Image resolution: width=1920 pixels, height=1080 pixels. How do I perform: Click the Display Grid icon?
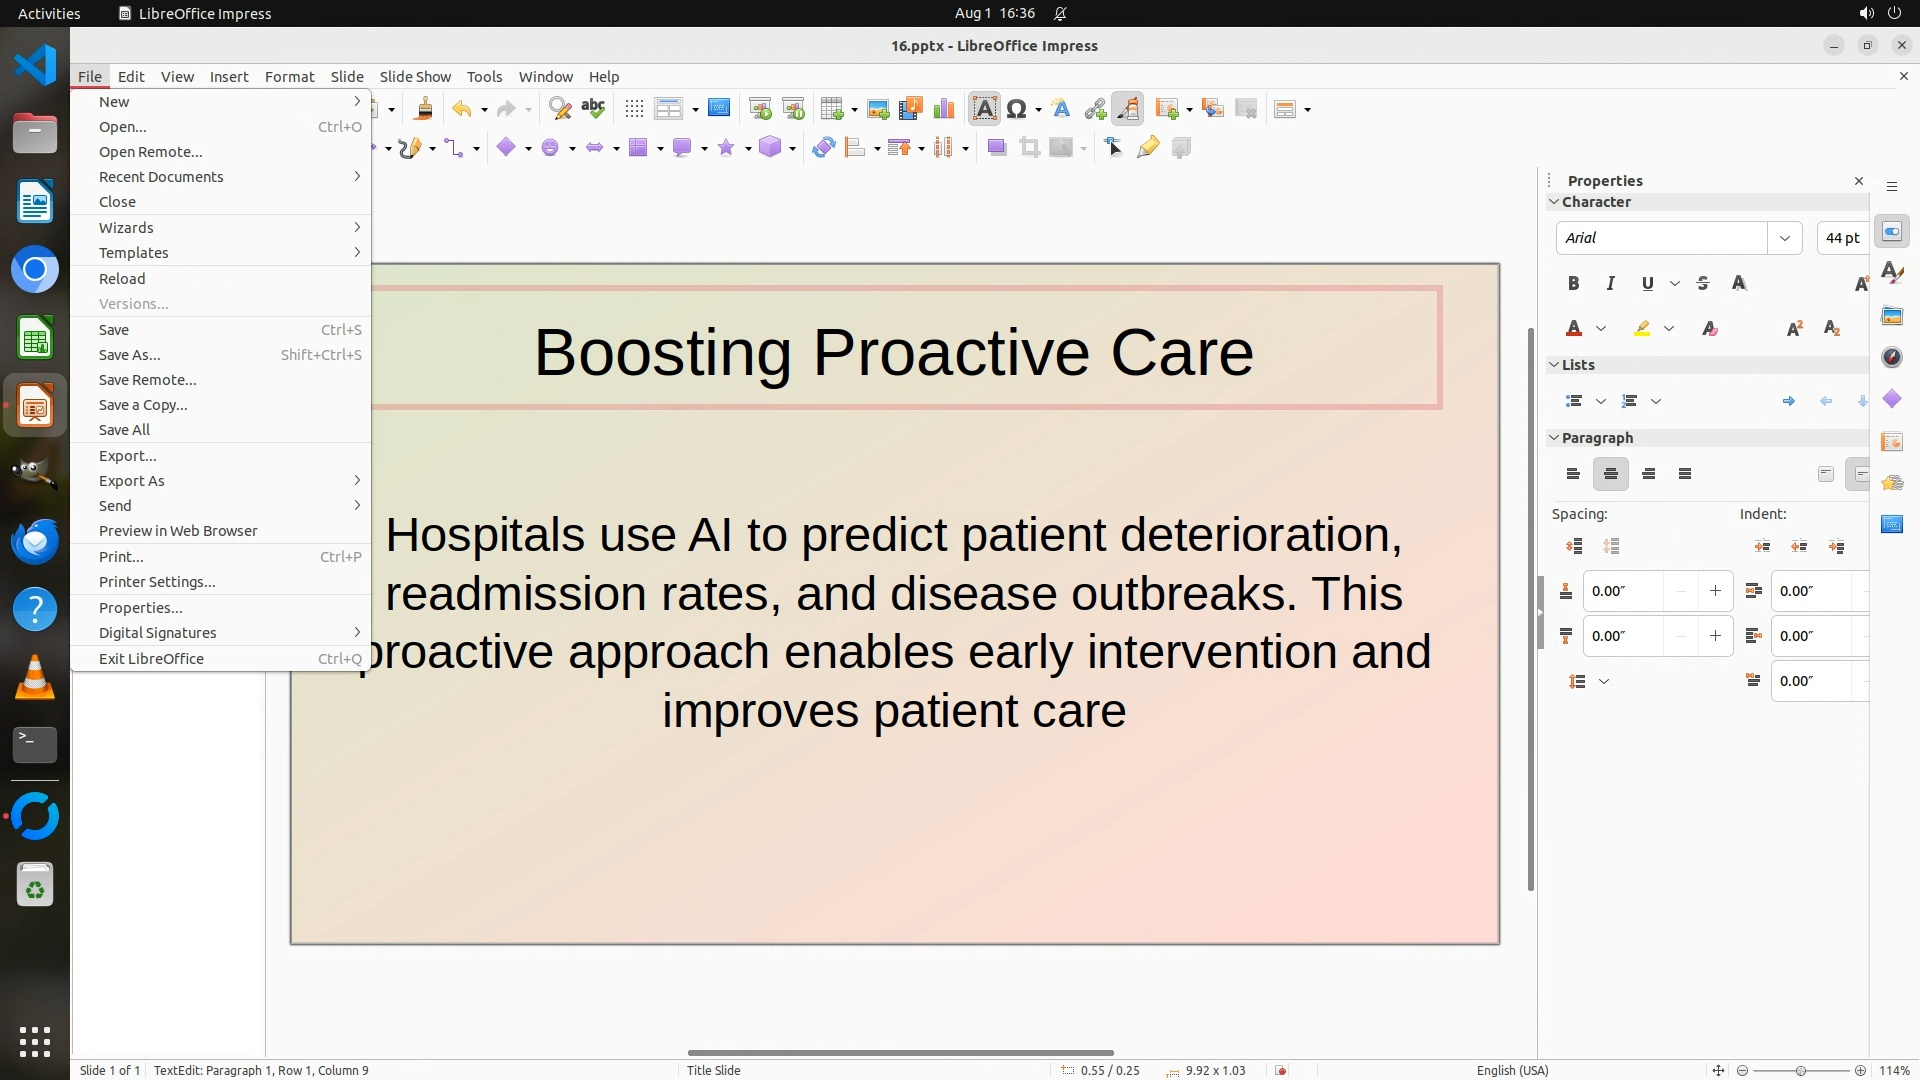(634, 109)
